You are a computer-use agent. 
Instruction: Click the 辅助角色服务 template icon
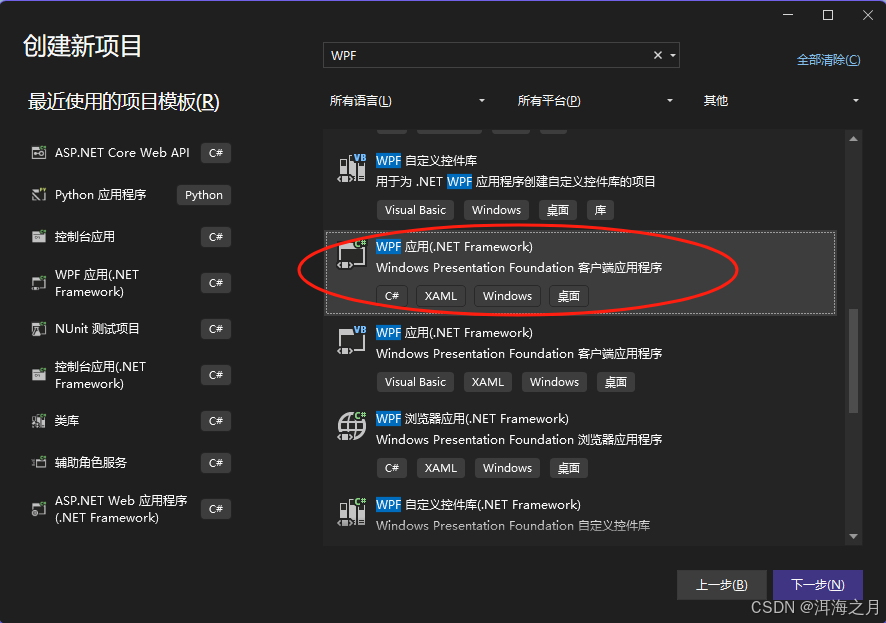coord(38,463)
